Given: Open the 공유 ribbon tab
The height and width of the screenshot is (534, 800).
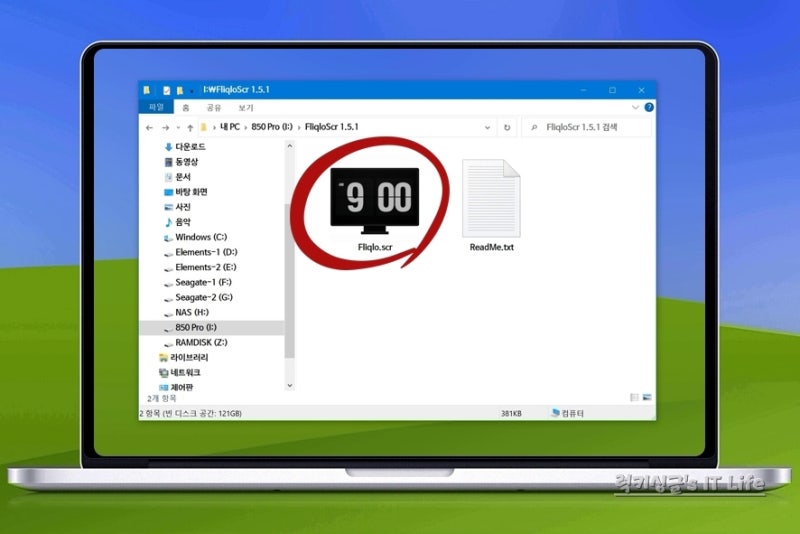Looking at the screenshot, I should [x=214, y=108].
